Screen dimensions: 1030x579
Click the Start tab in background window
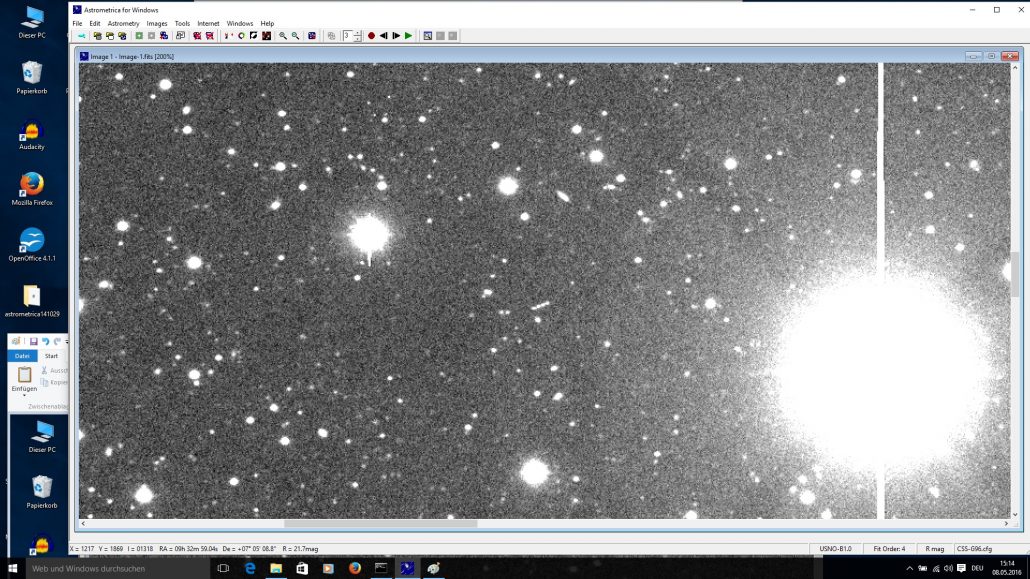tap(51, 356)
